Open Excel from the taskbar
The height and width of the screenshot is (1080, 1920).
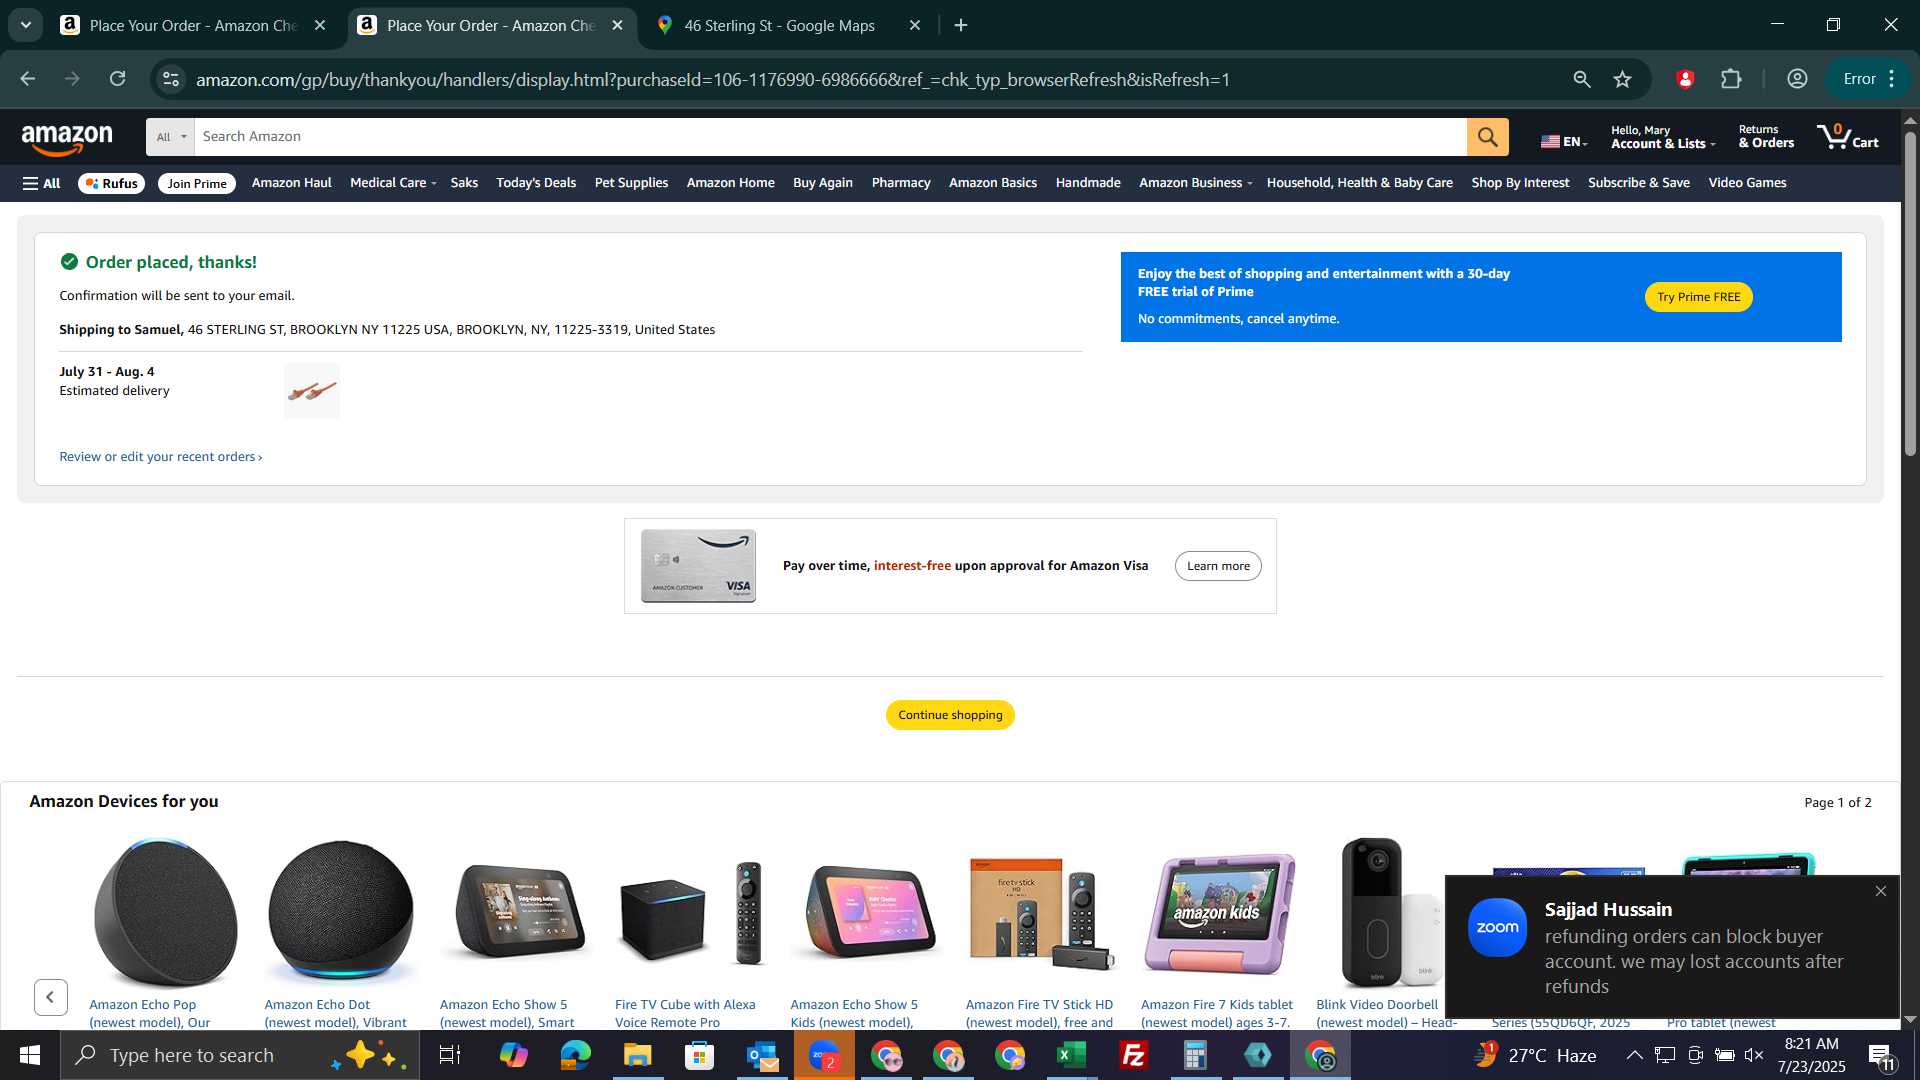tap(1072, 1055)
